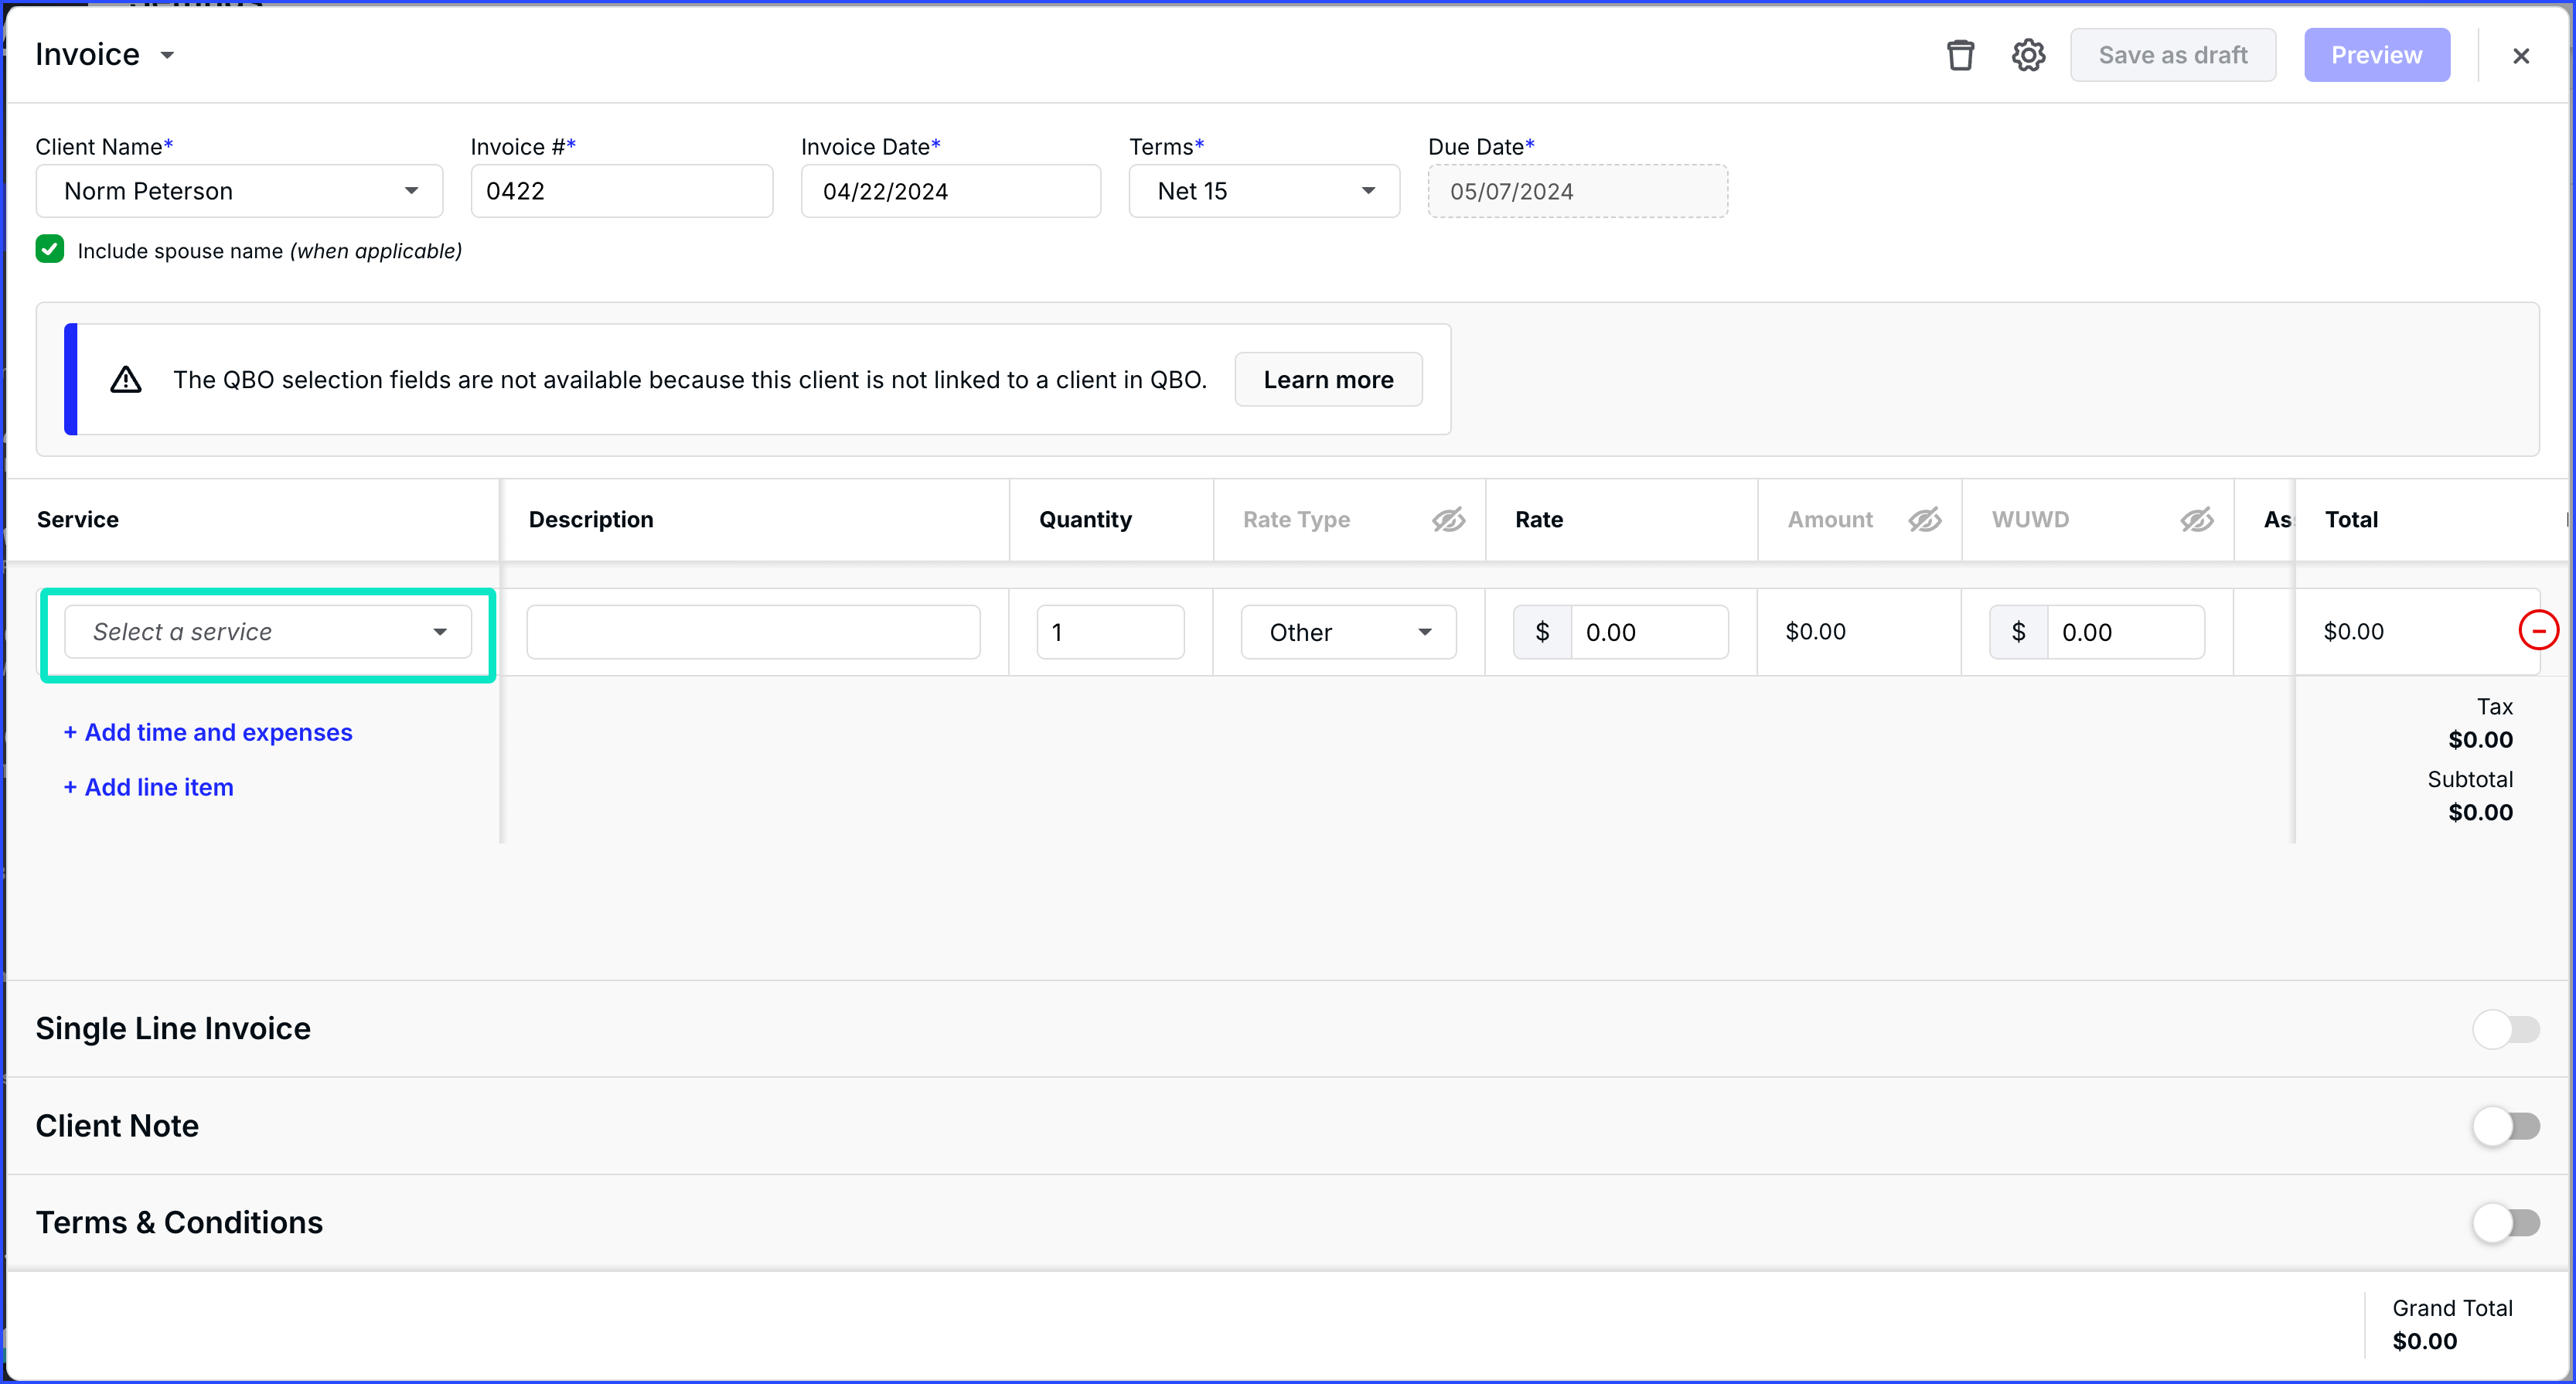
Task: Open the Client Name dropdown
Action: 240,191
